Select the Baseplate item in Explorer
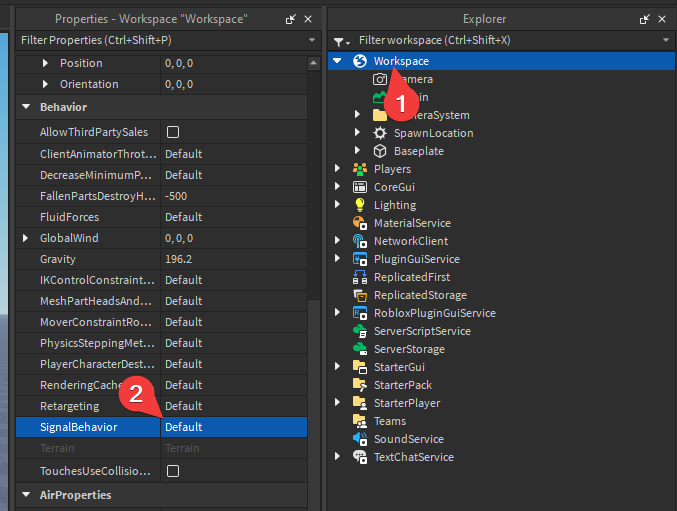 click(x=418, y=151)
